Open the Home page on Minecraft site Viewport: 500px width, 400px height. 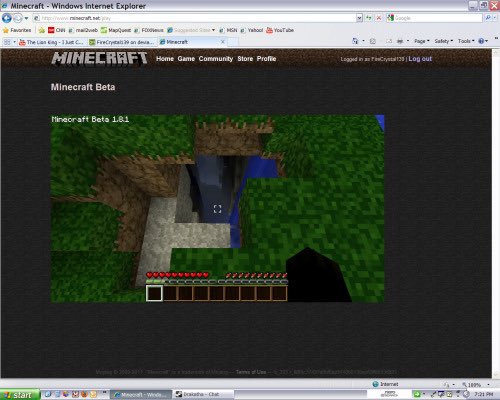point(165,59)
